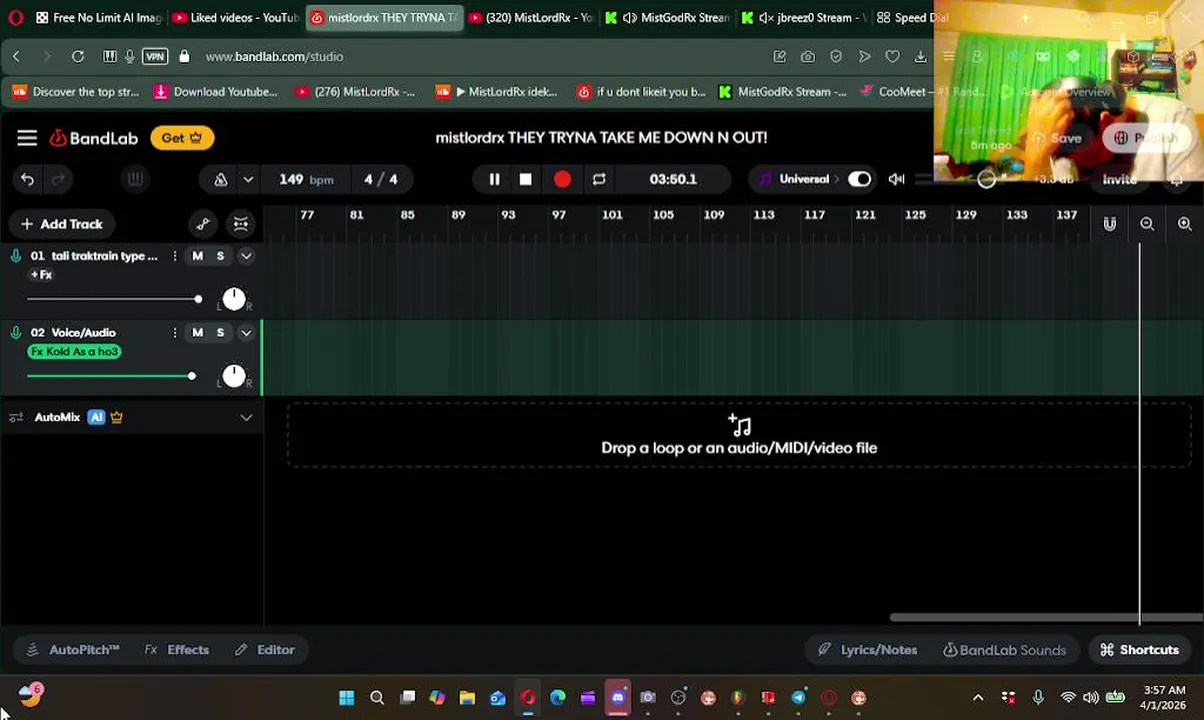1204x720 pixels.
Task: Show hidden system tray icons
Action: click(x=978, y=698)
